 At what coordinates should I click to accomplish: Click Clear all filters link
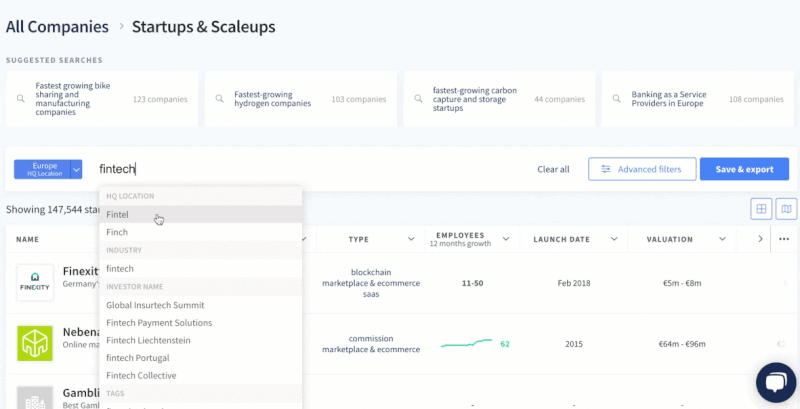pos(553,169)
